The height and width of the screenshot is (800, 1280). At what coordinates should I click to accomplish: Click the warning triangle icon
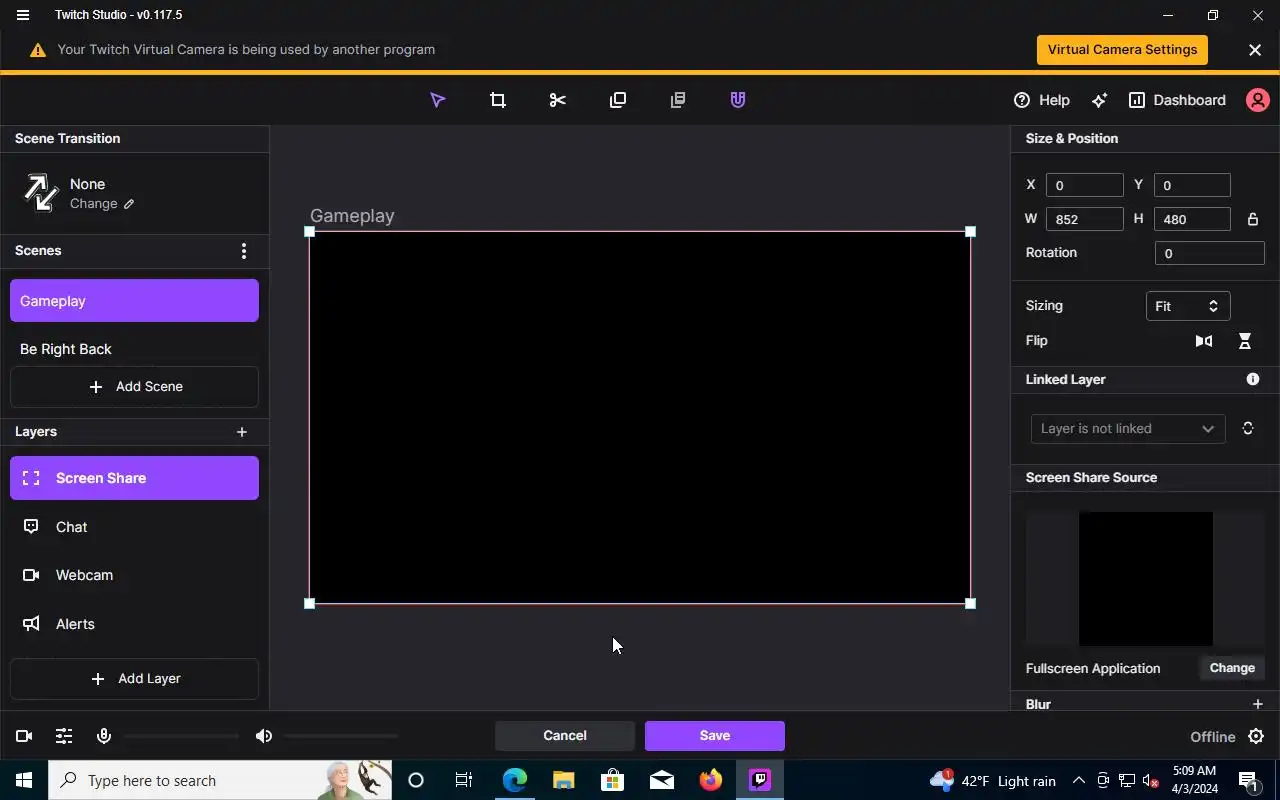click(38, 50)
